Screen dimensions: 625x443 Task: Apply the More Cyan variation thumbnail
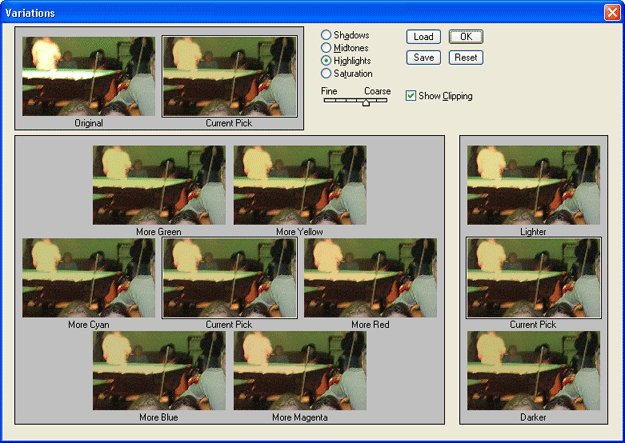[88, 278]
